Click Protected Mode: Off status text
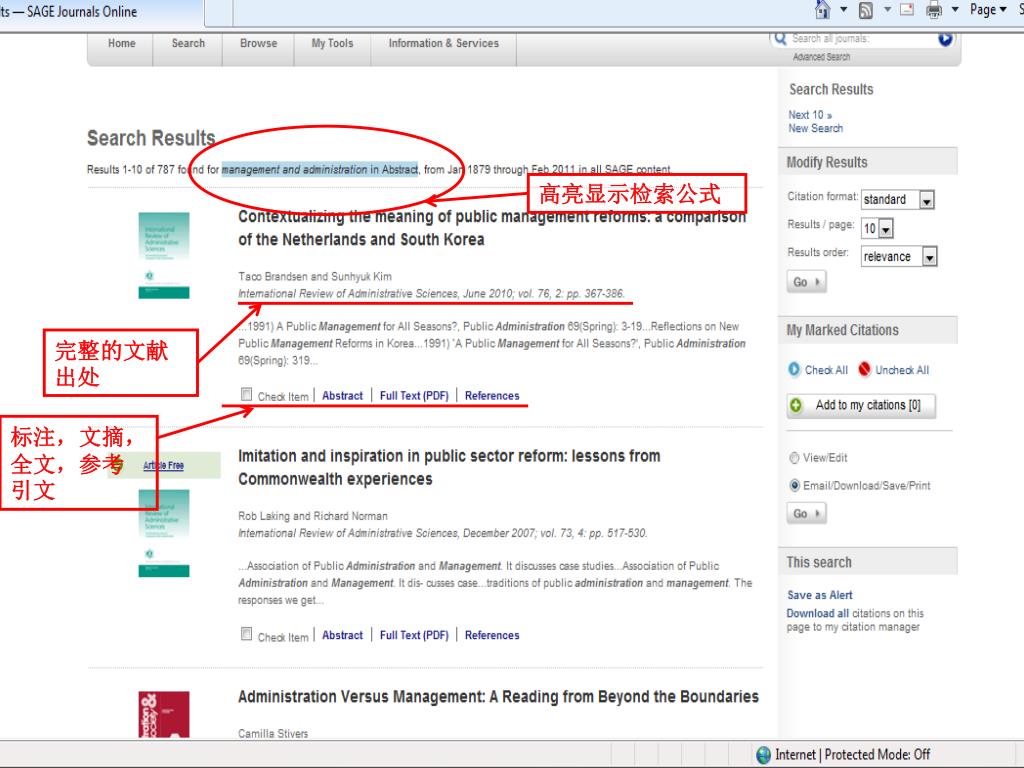1024x768 pixels. [x=877, y=755]
